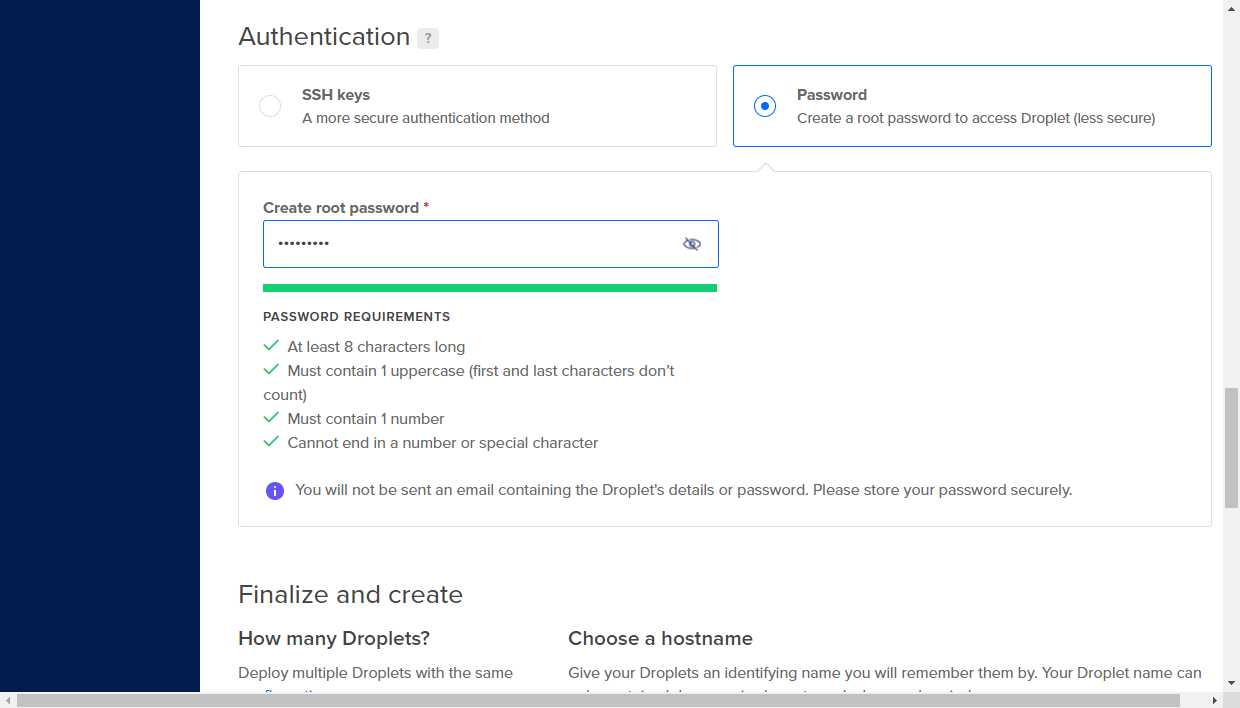Click the vertical scrollbar up arrow
Screen dimensions: 1240x708
pos(1233,7)
